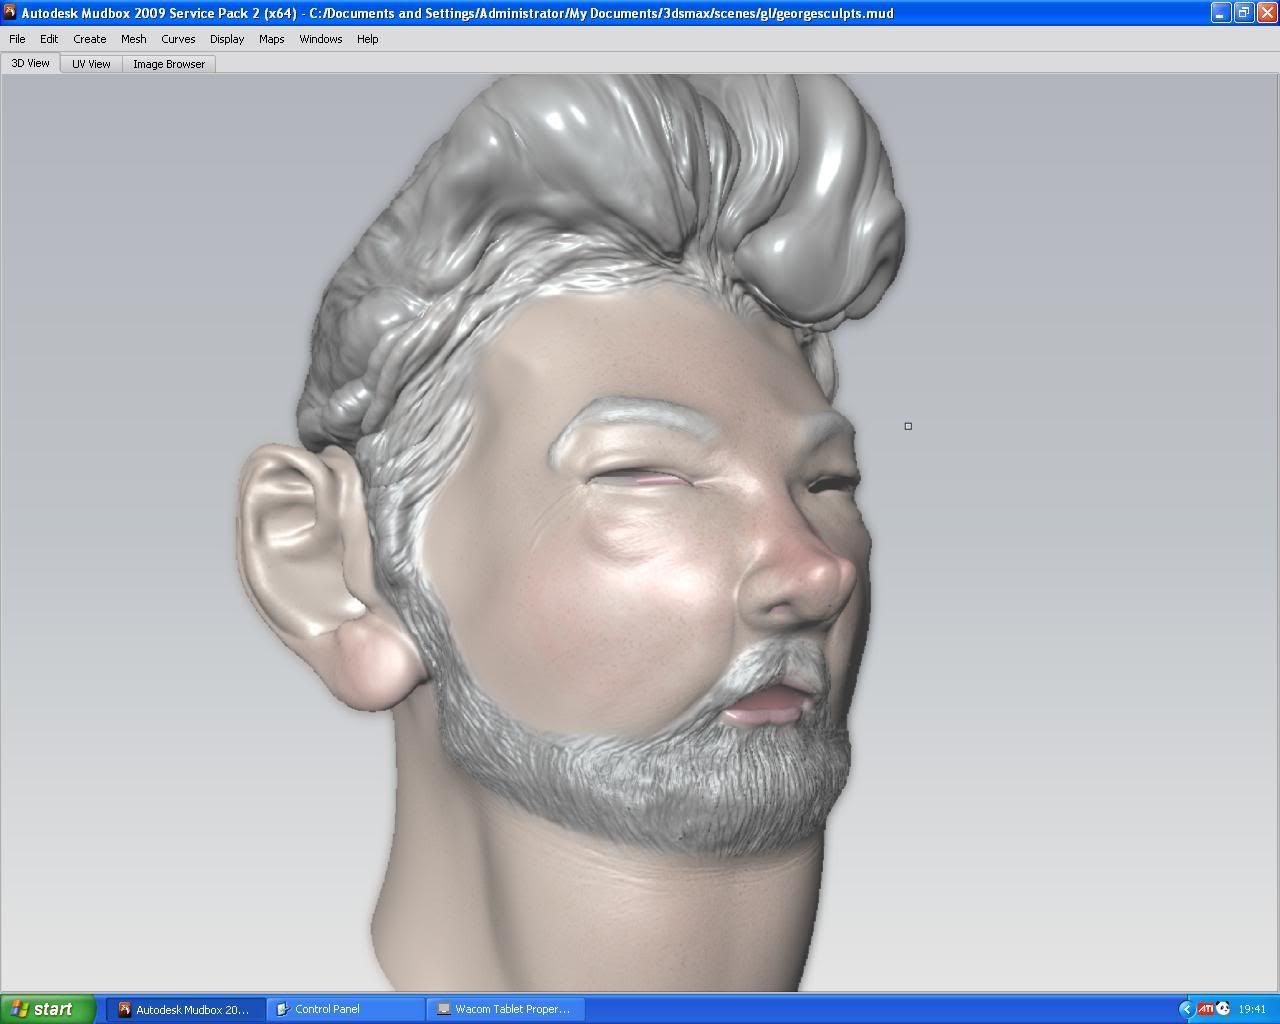Open the Maps menu
1280x1024 pixels.
click(x=271, y=39)
